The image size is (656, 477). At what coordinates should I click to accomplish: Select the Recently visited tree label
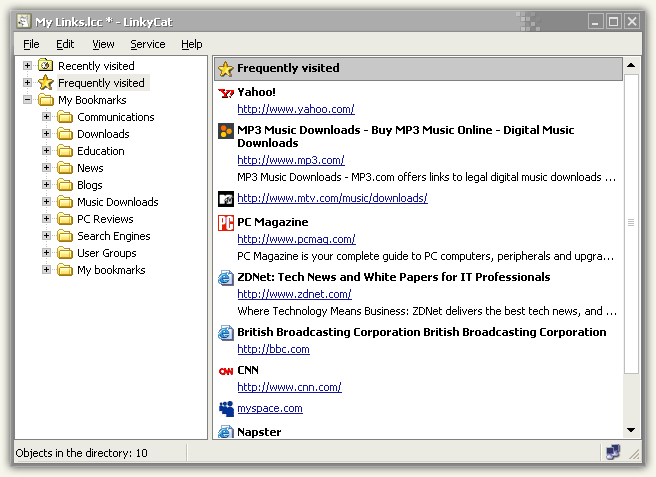(x=96, y=66)
